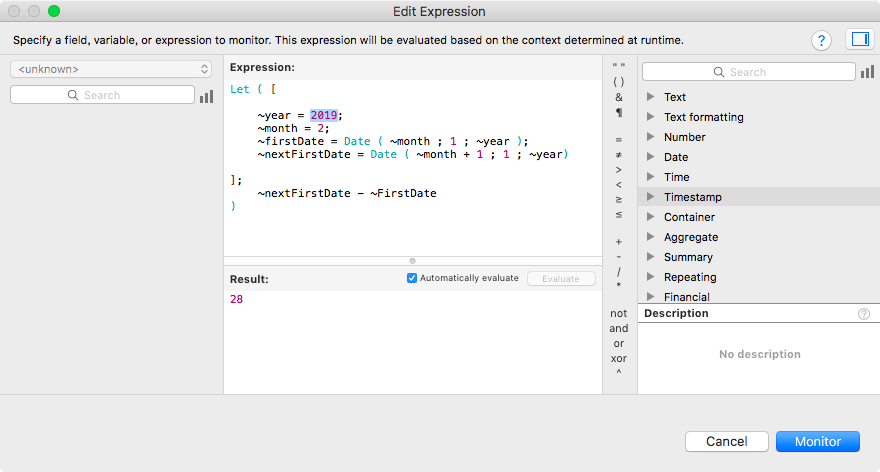Expand the Date functions category

coord(650,157)
